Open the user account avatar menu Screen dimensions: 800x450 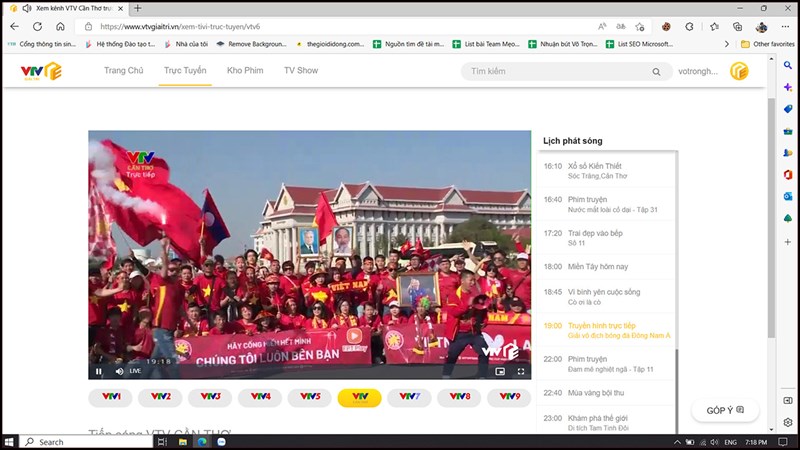tap(739, 71)
